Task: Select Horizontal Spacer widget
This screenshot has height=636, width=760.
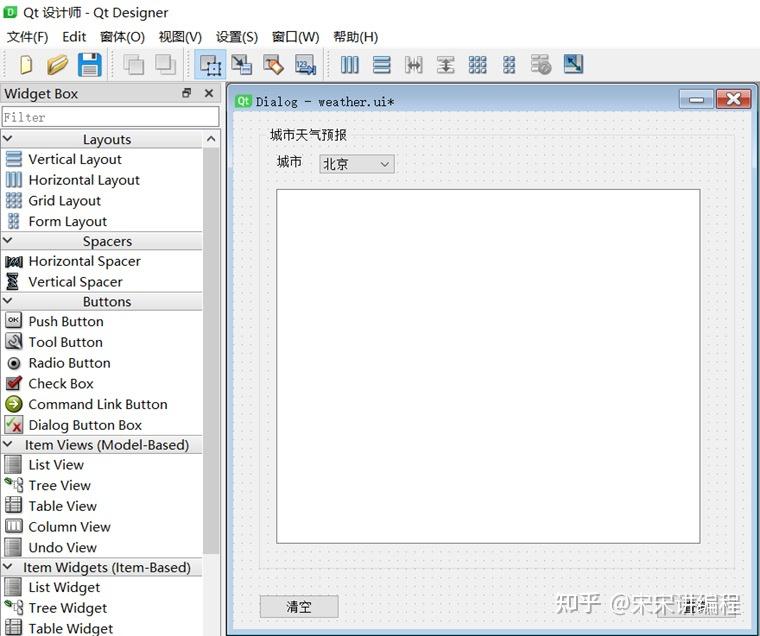Action: pos(102,261)
